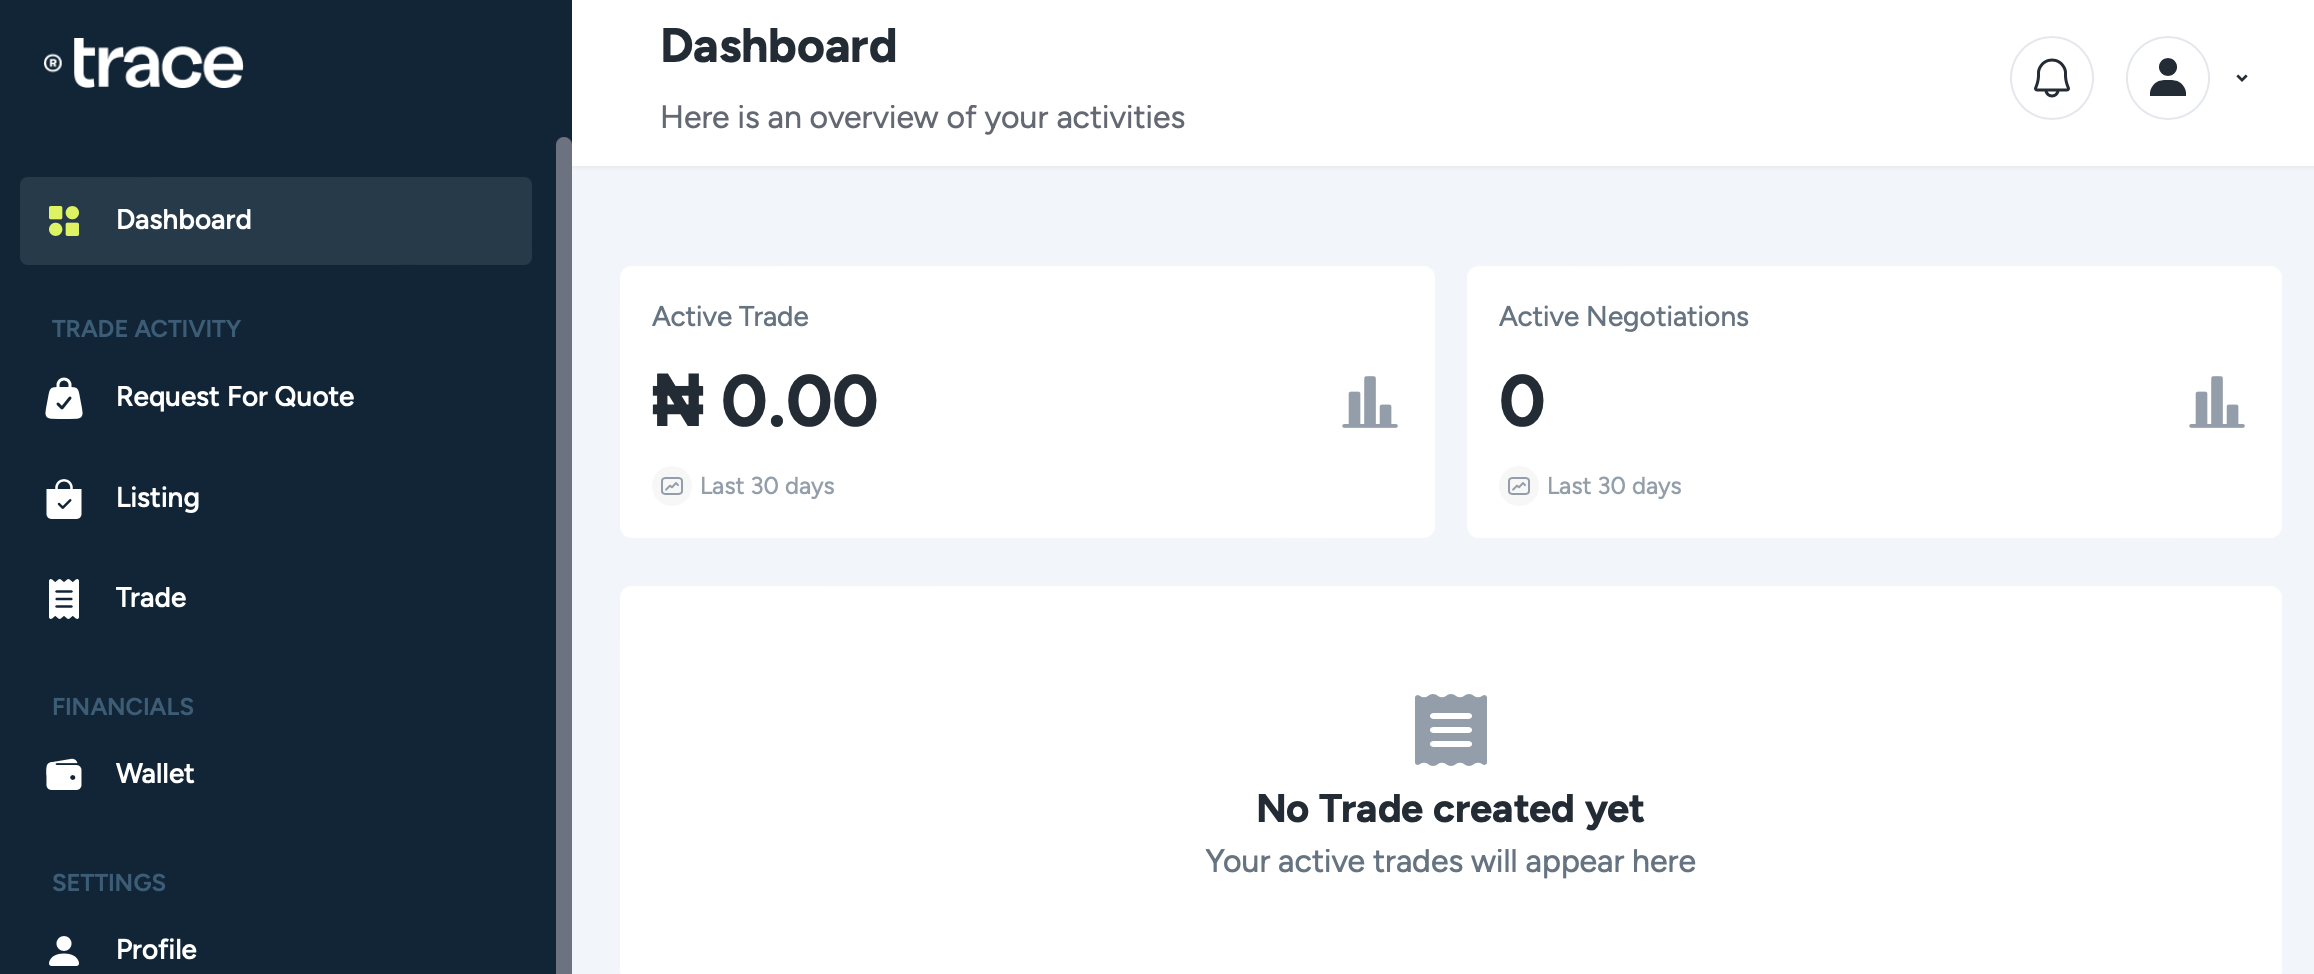2314x974 pixels.
Task: Click the empty trade receipt icon
Action: [1450, 730]
